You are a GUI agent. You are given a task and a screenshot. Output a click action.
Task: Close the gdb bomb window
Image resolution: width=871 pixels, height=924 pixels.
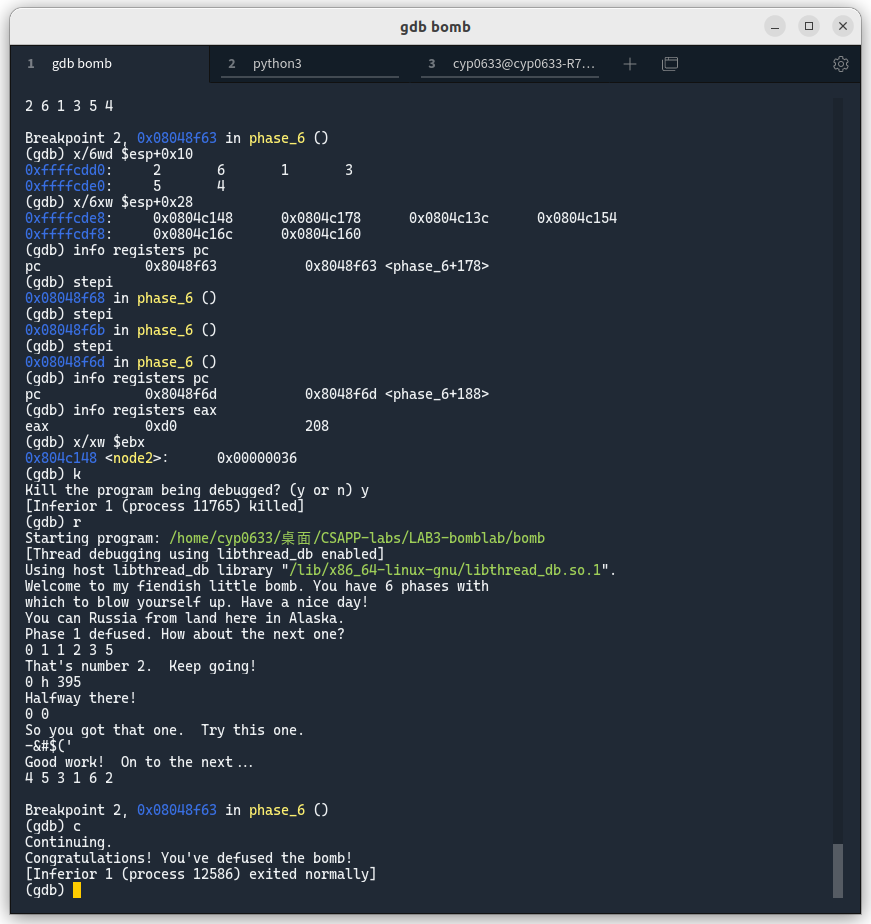click(843, 27)
